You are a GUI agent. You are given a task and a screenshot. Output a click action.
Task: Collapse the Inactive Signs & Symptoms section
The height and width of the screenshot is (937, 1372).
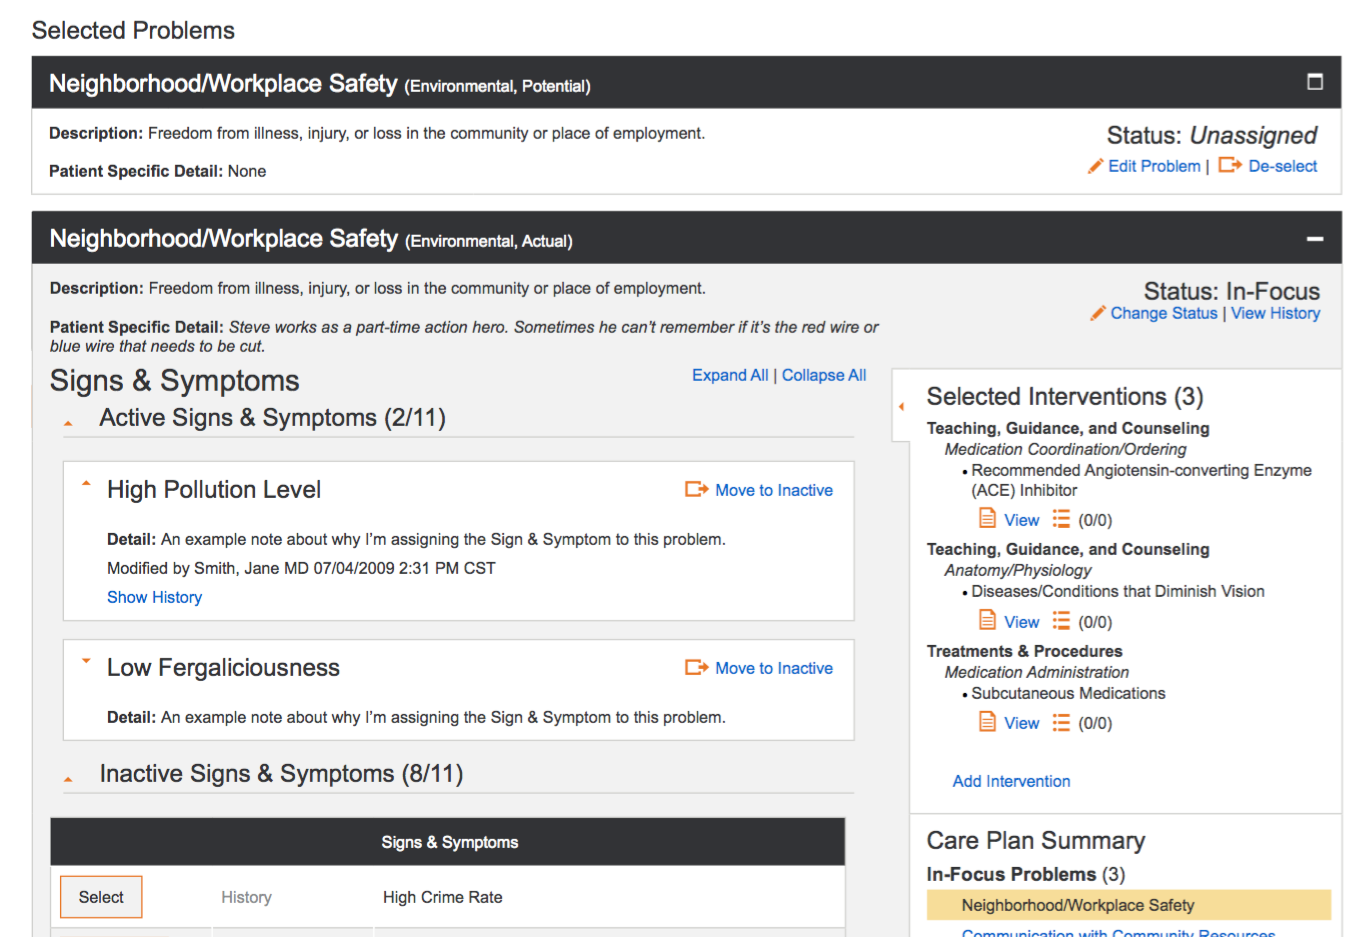pos(68,777)
